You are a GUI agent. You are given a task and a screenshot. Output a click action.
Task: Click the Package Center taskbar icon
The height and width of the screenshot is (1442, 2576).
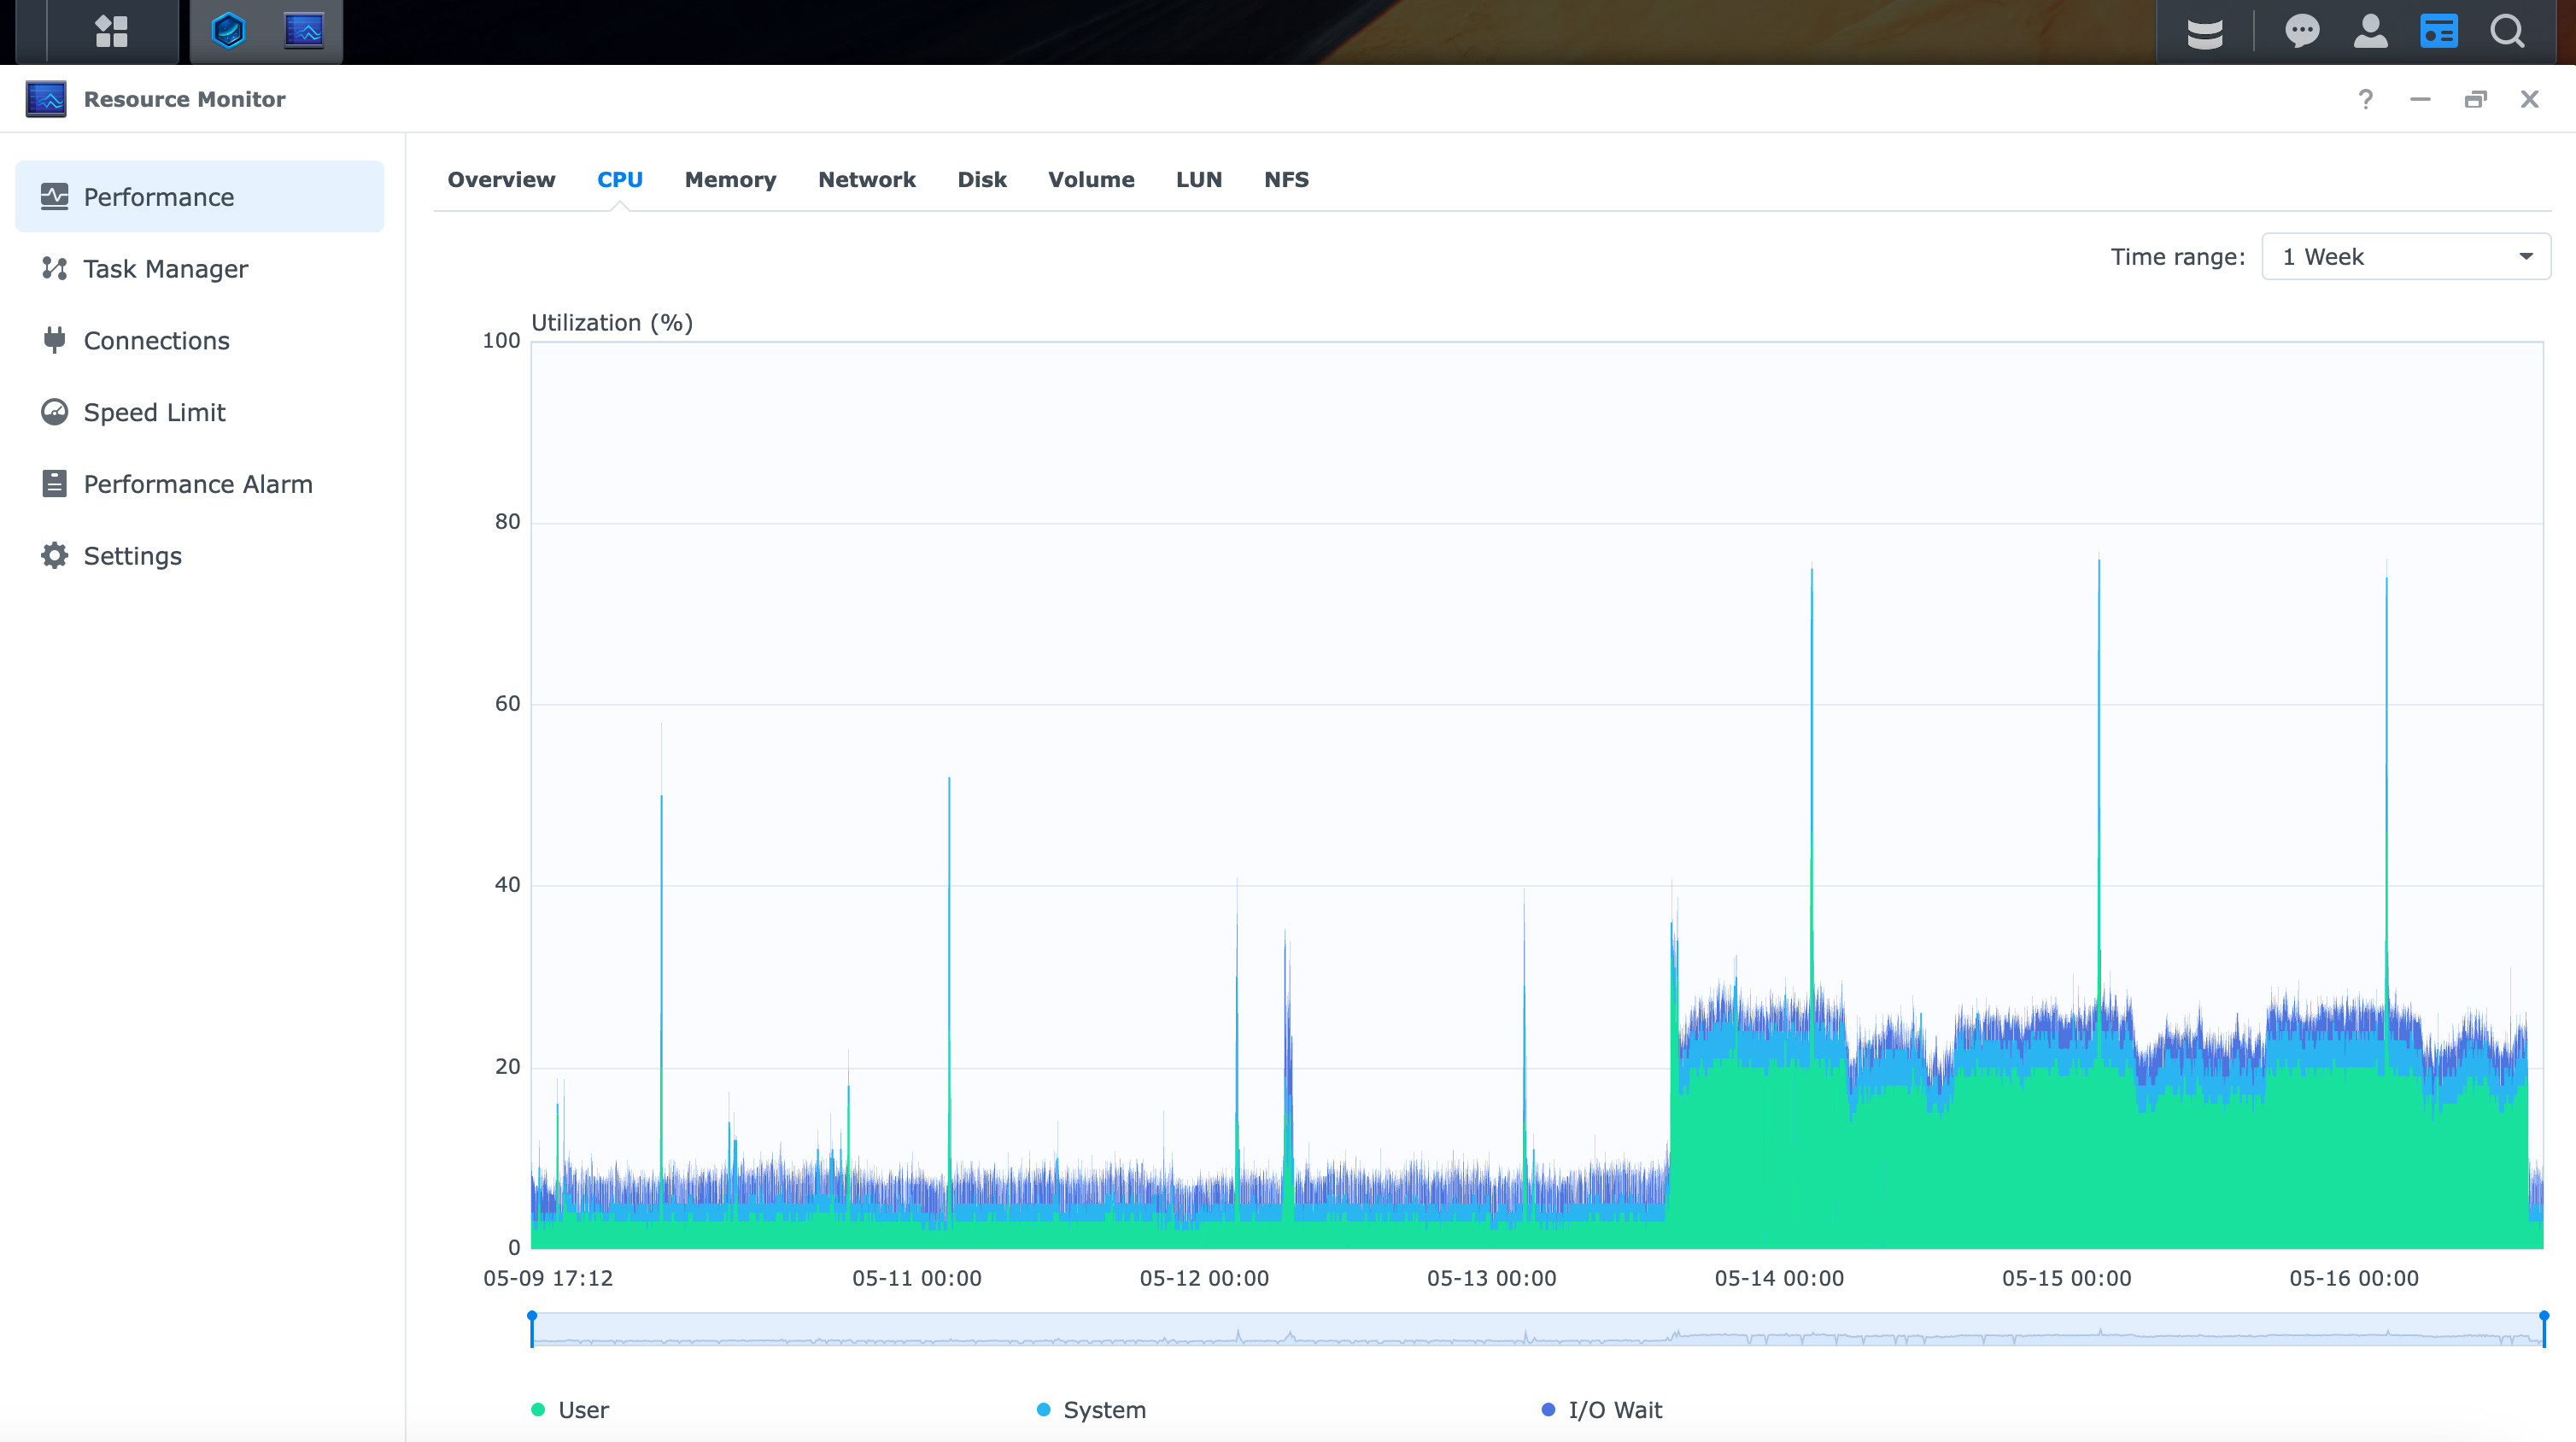(228, 31)
